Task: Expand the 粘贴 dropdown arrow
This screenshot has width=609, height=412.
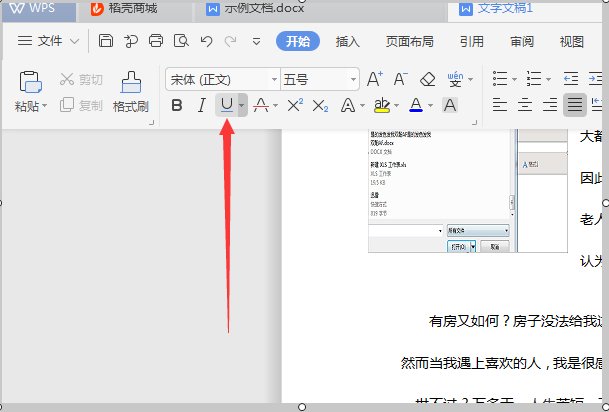Action: (x=45, y=106)
